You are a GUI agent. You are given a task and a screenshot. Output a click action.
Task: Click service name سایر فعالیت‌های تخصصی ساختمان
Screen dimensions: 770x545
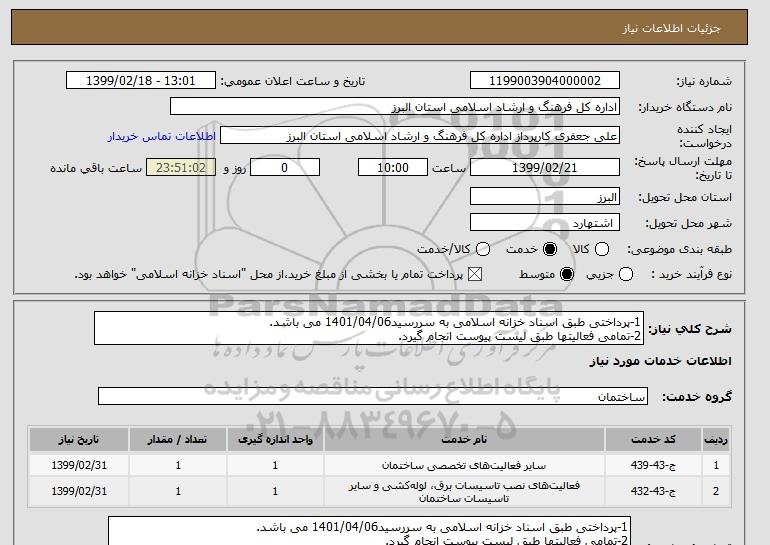tap(464, 465)
